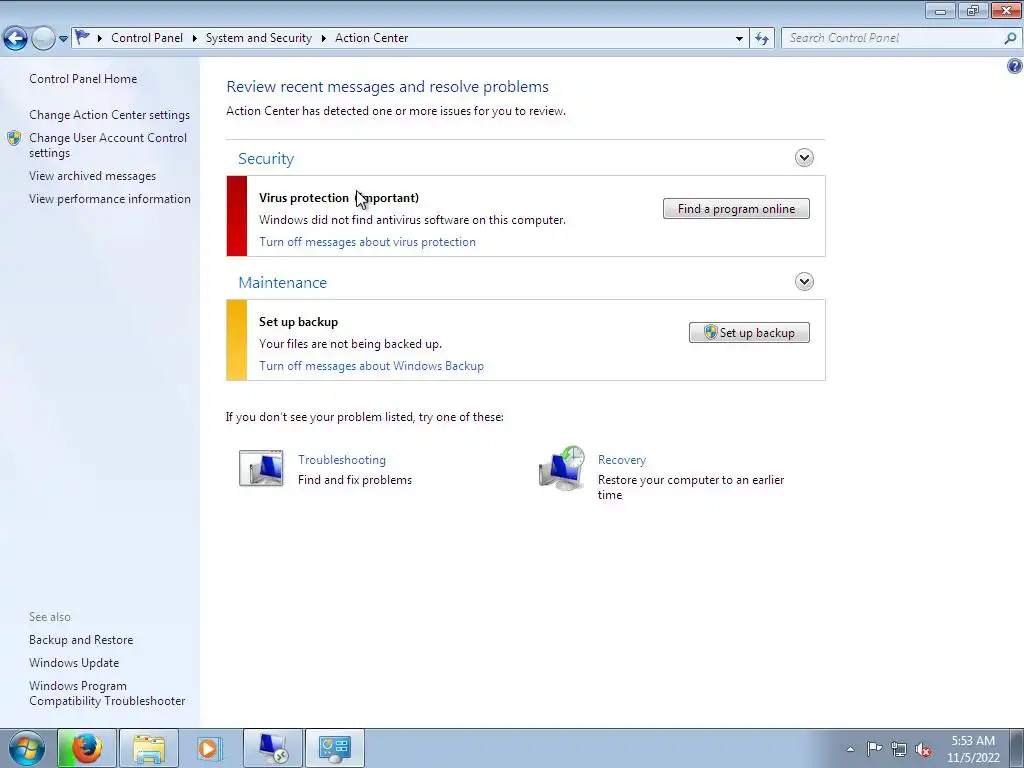Click the Set up backup button
This screenshot has width=1024, height=768.
(749, 333)
